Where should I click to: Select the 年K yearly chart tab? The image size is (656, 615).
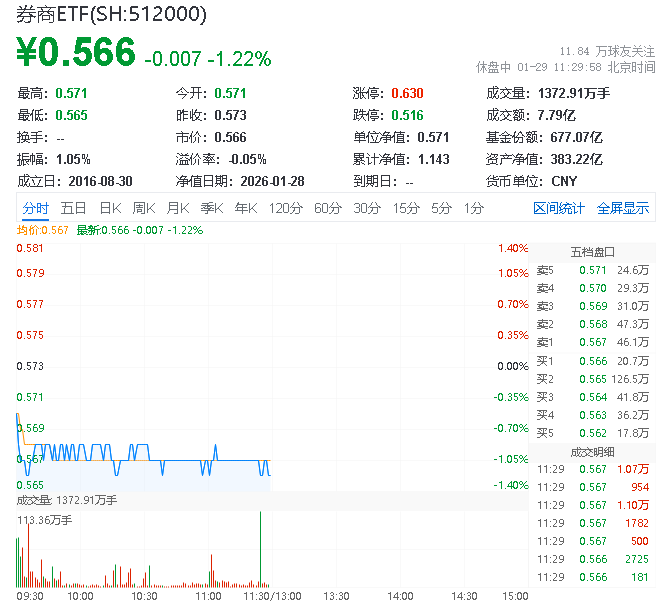(x=246, y=208)
